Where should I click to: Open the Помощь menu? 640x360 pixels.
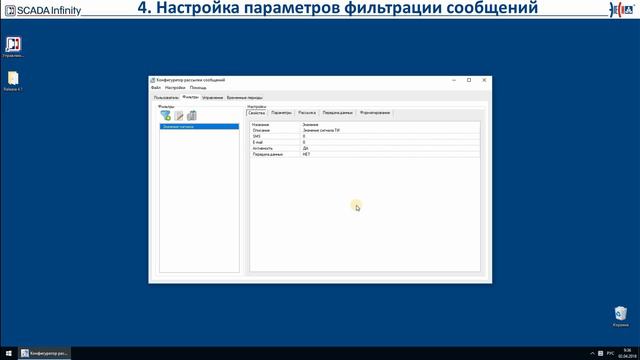point(198,88)
